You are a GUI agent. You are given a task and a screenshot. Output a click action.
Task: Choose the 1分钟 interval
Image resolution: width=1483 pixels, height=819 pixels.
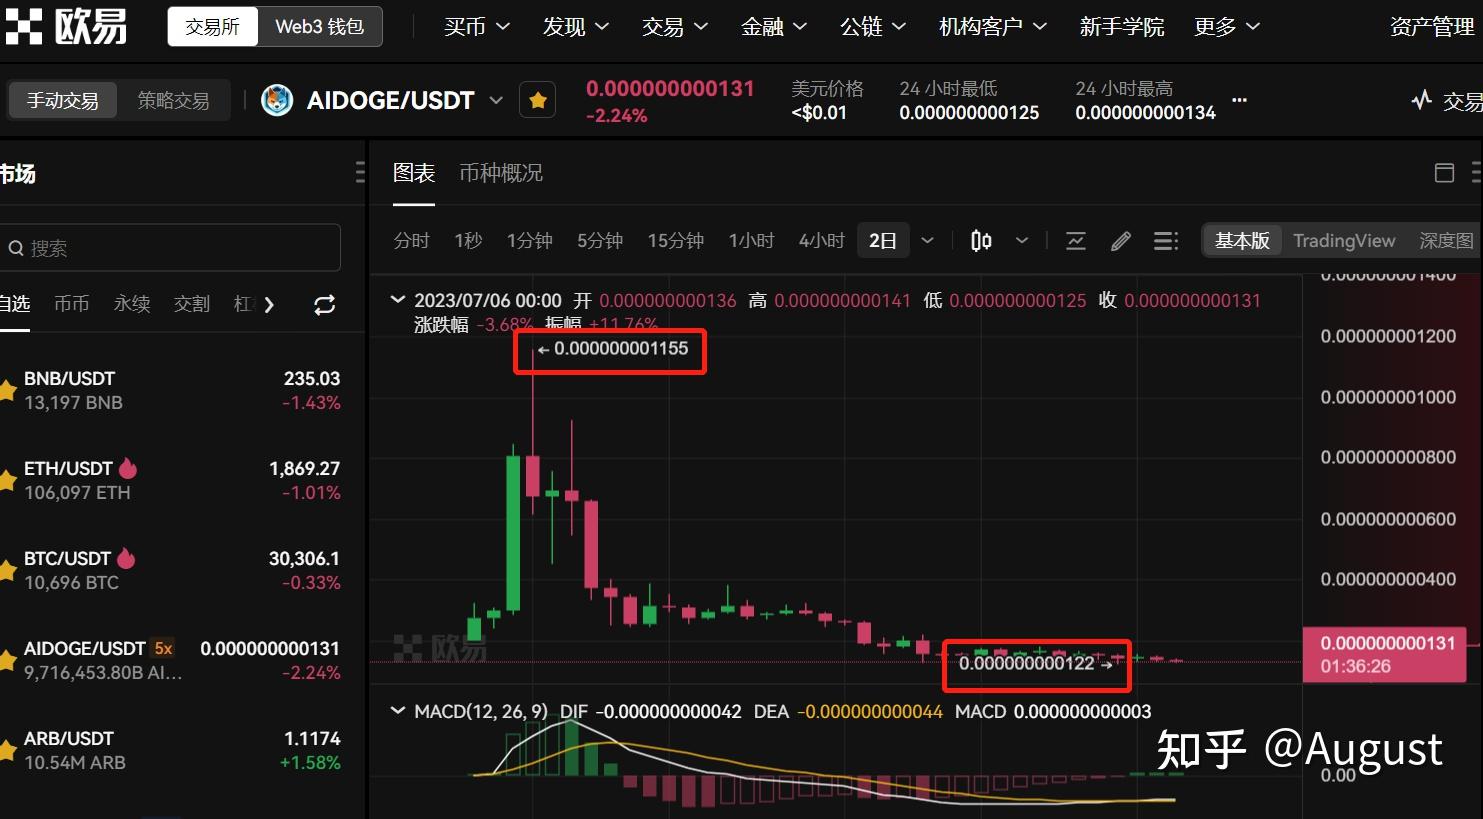(530, 241)
